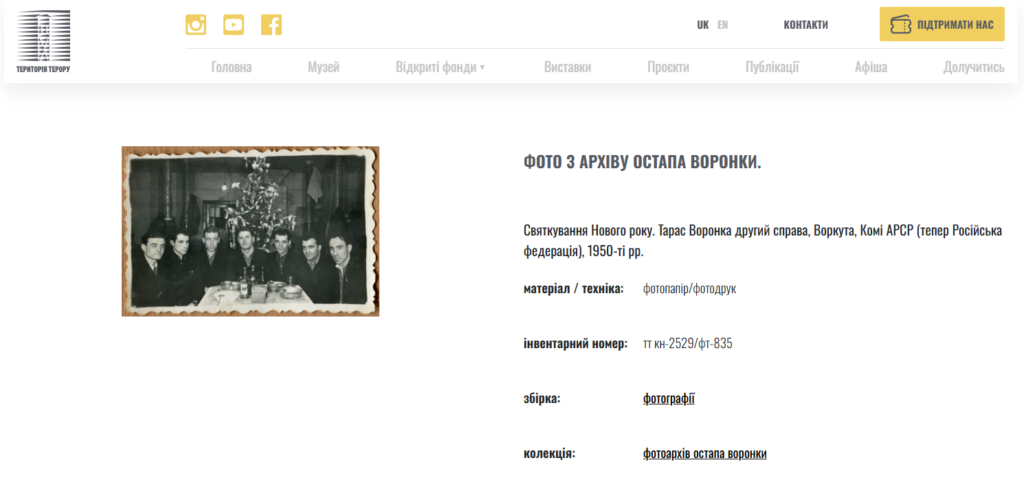Viewport: 1024px width, 493px height.
Task: Open the Музей menu item
Action: coord(323,67)
